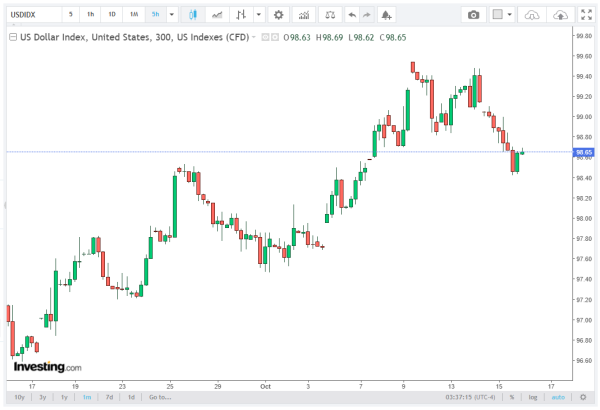Collapse the US Dollar Index legend
The image size is (600, 410).
(x=254, y=36)
